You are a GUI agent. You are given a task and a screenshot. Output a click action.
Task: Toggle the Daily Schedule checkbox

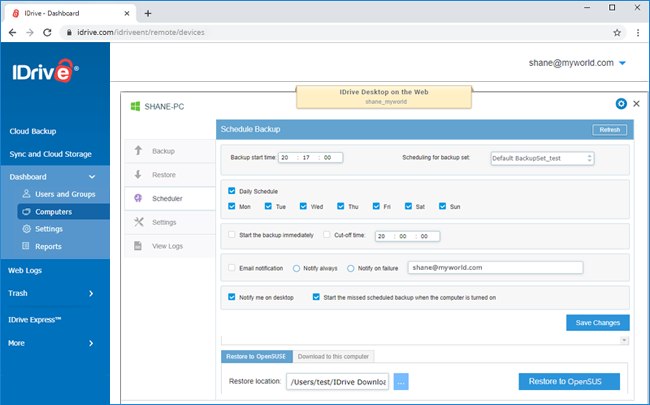click(x=232, y=191)
